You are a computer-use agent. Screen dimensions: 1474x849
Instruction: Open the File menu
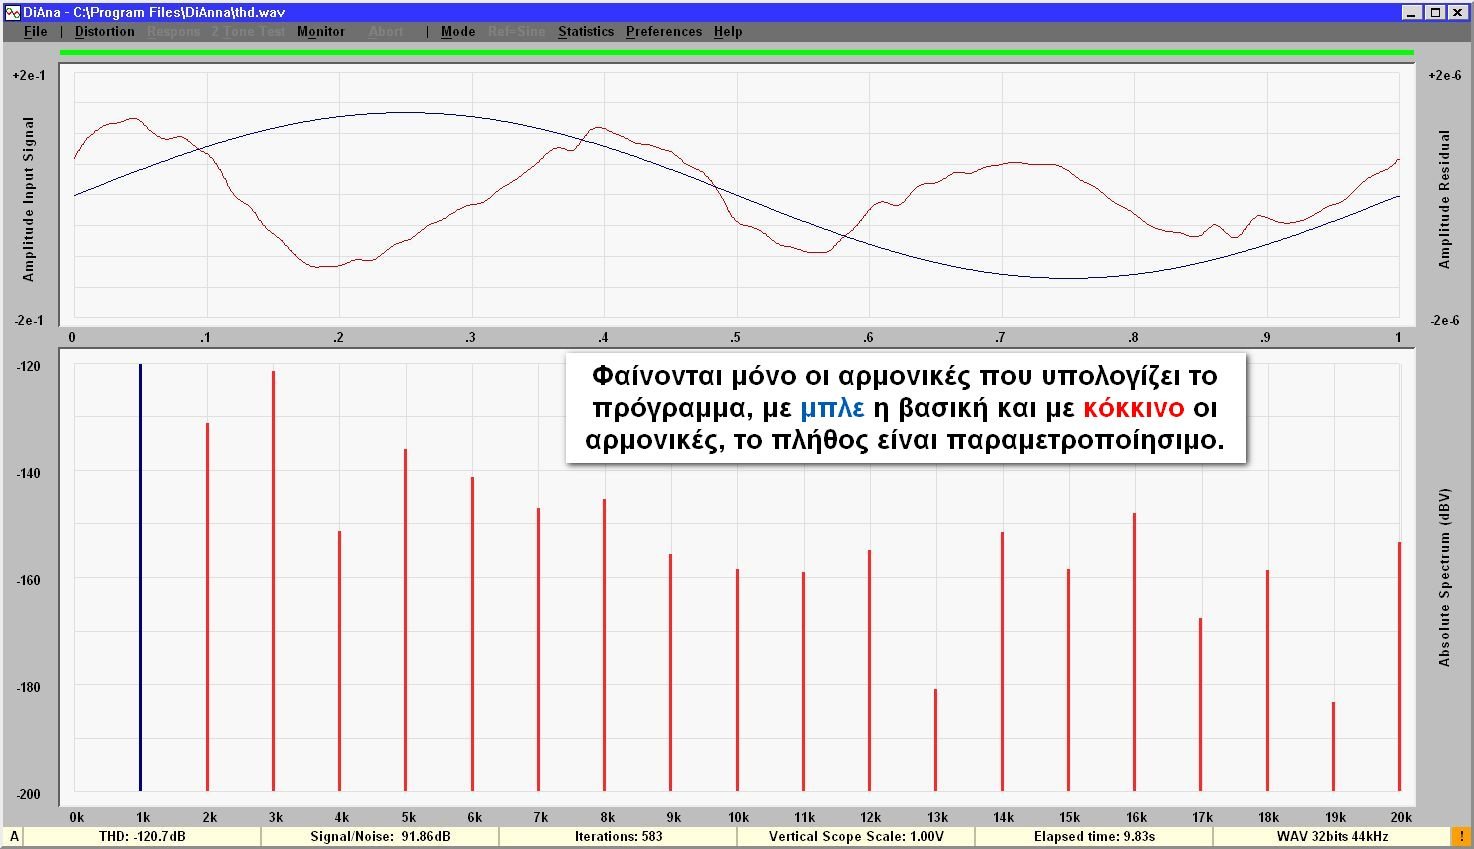click(35, 32)
